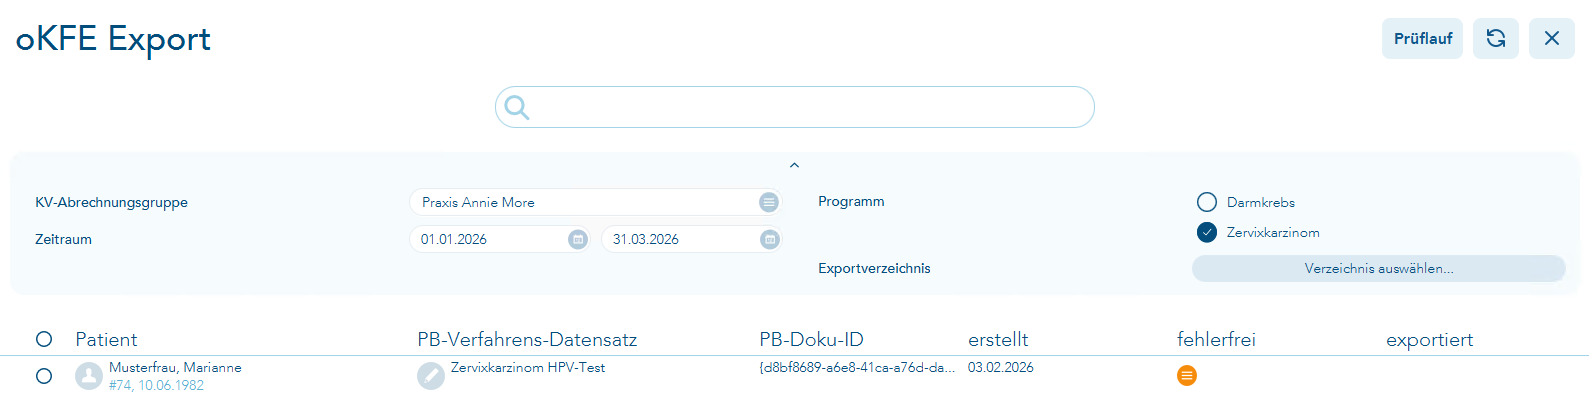This screenshot has width=1589, height=412.
Task: Choose export directory via Verzeichnis auswählen
Action: pyautogui.click(x=1379, y=268)
